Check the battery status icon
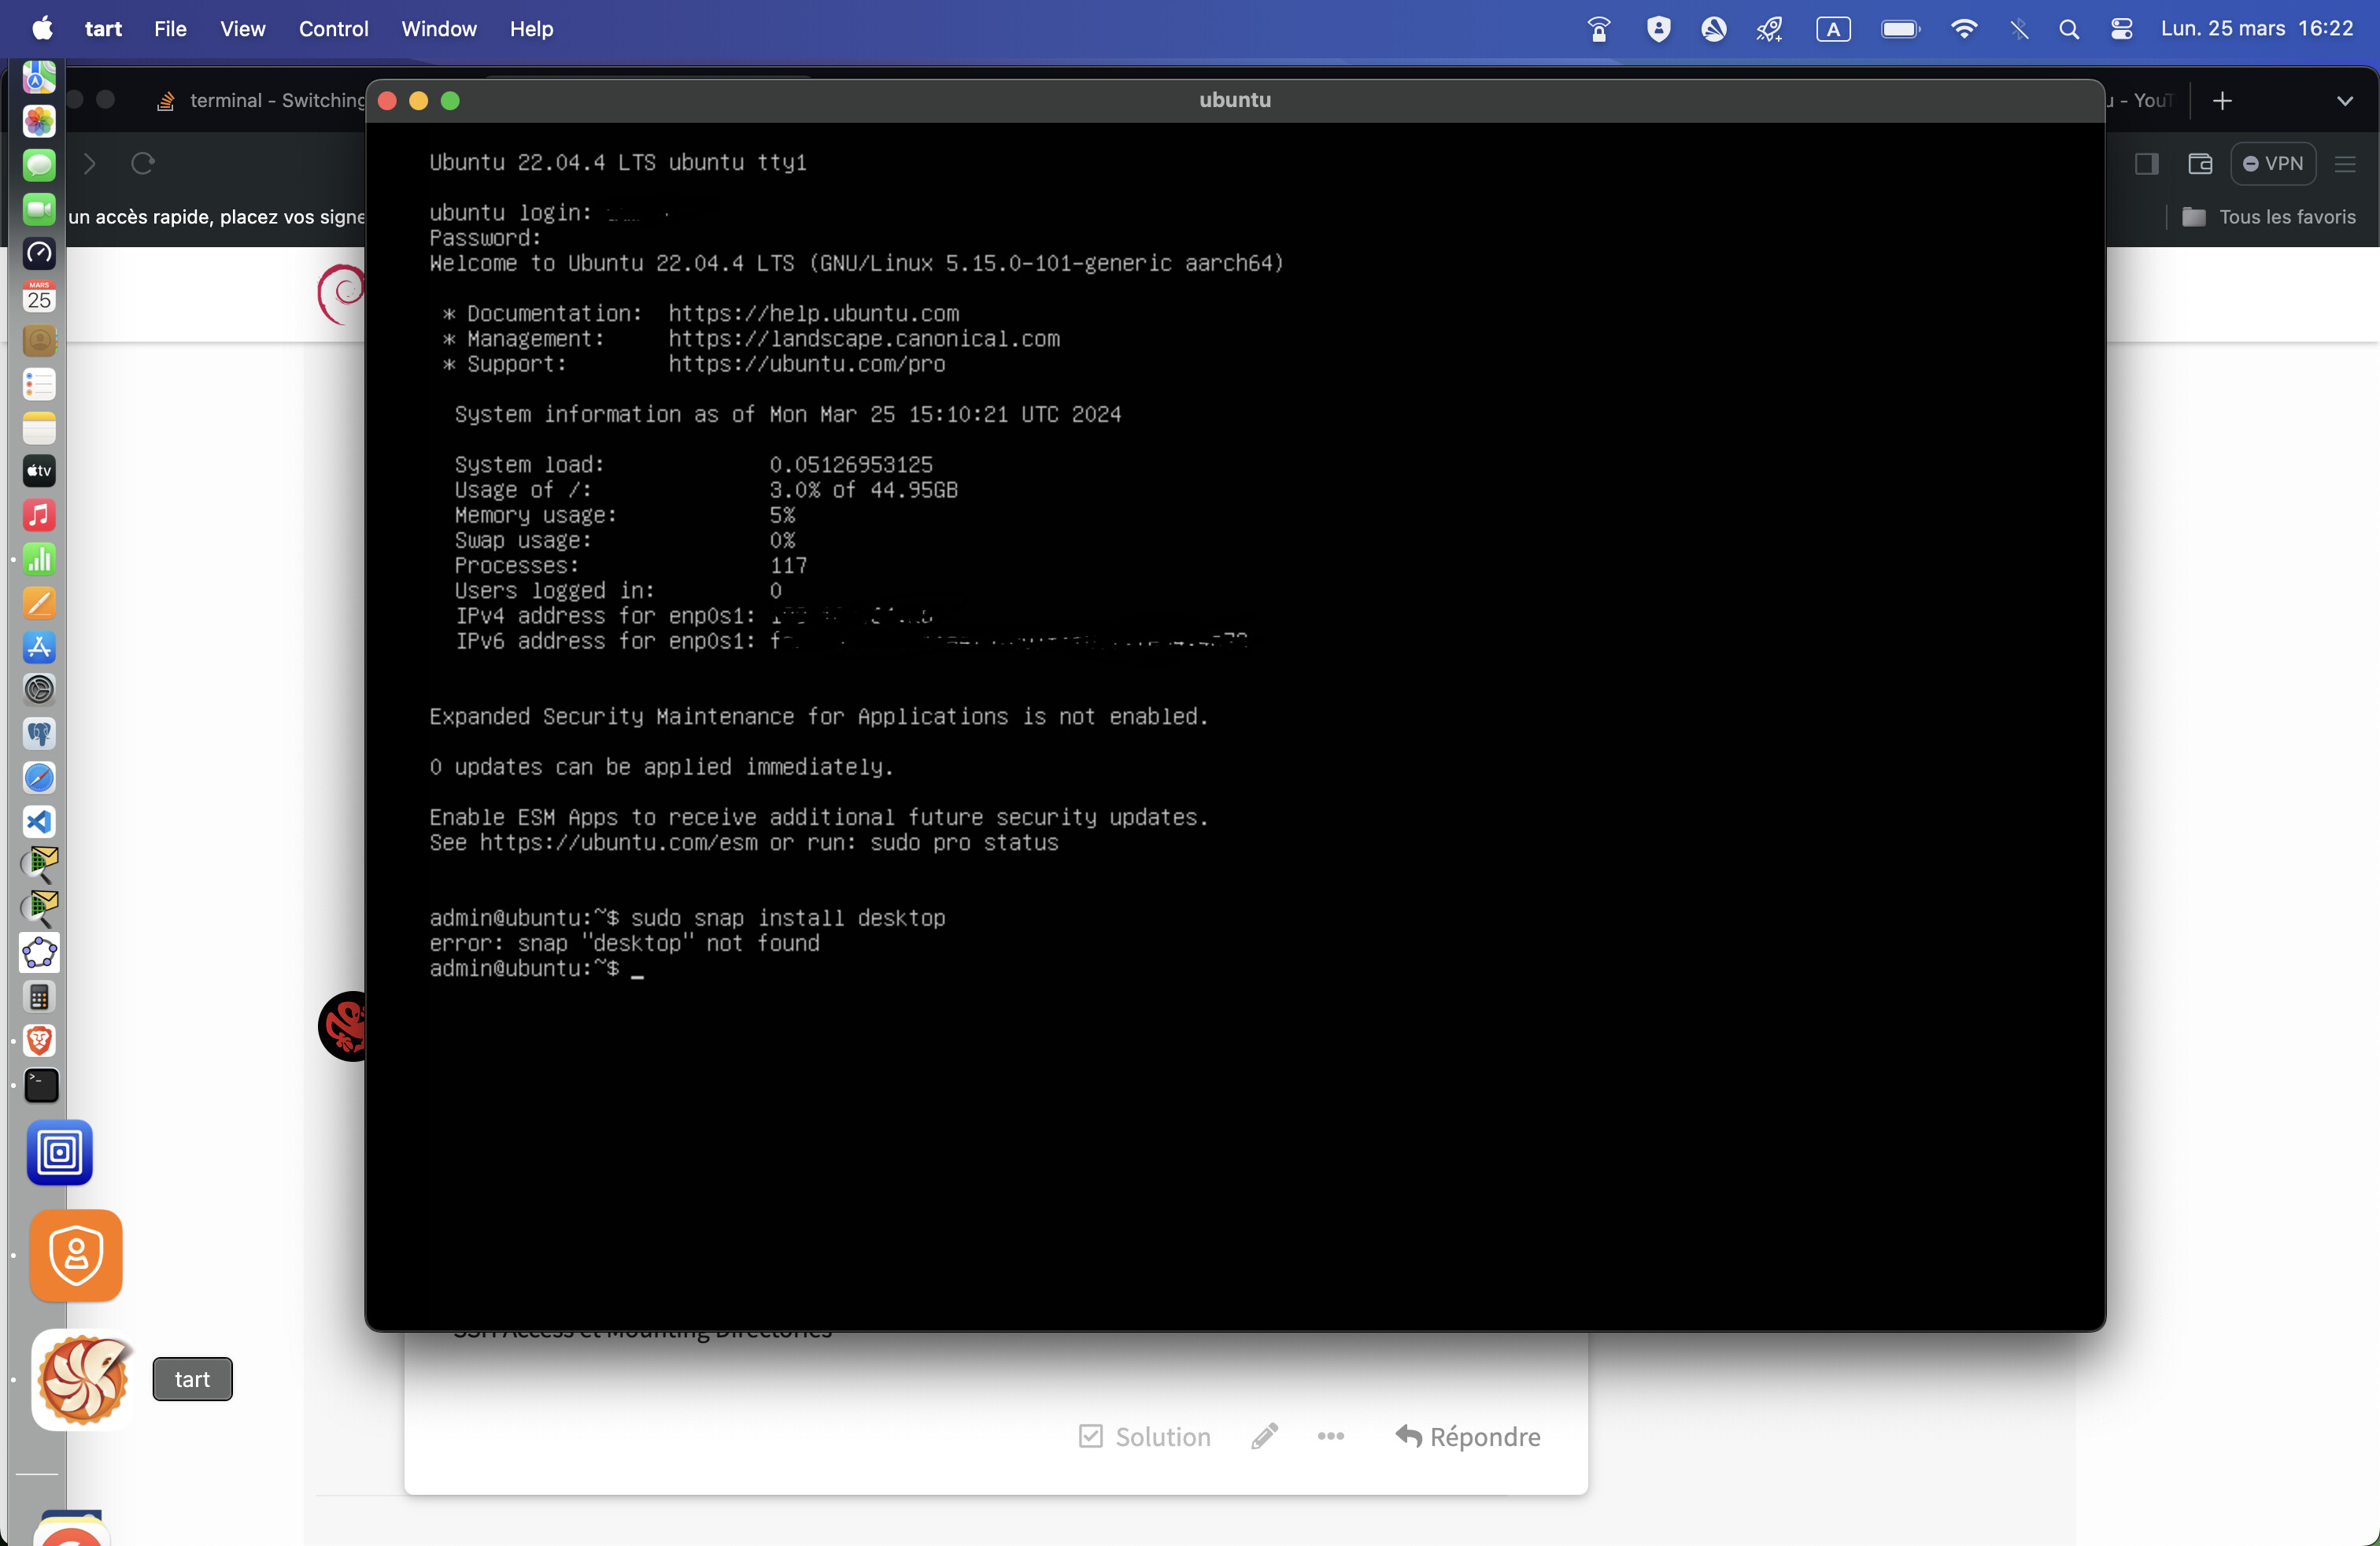Viewport: 2380px width, 1546px height. pyautogui.click(x=1900, y=29)
